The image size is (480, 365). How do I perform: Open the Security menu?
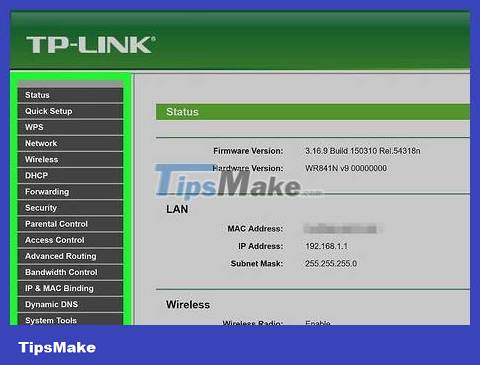(x=70, y=208)
